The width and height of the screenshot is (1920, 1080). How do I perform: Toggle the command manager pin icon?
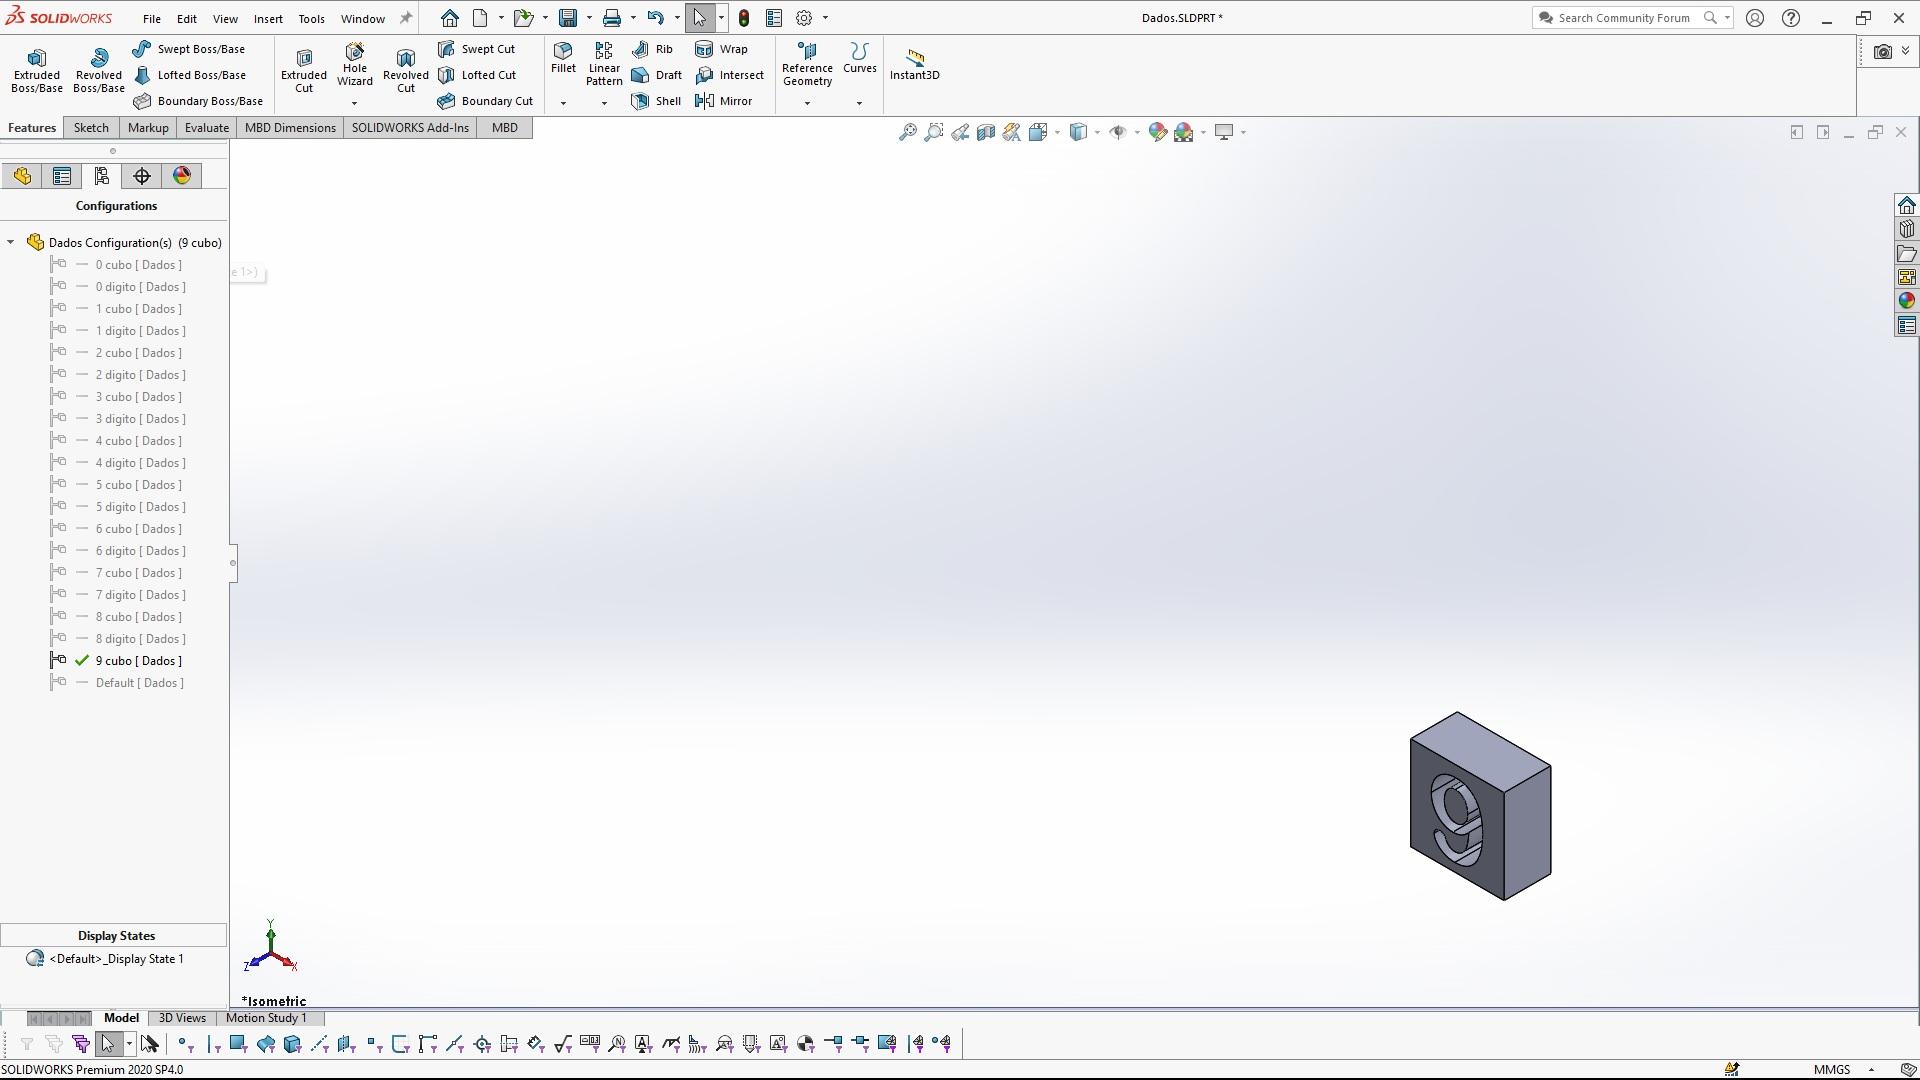pos(406,18)
